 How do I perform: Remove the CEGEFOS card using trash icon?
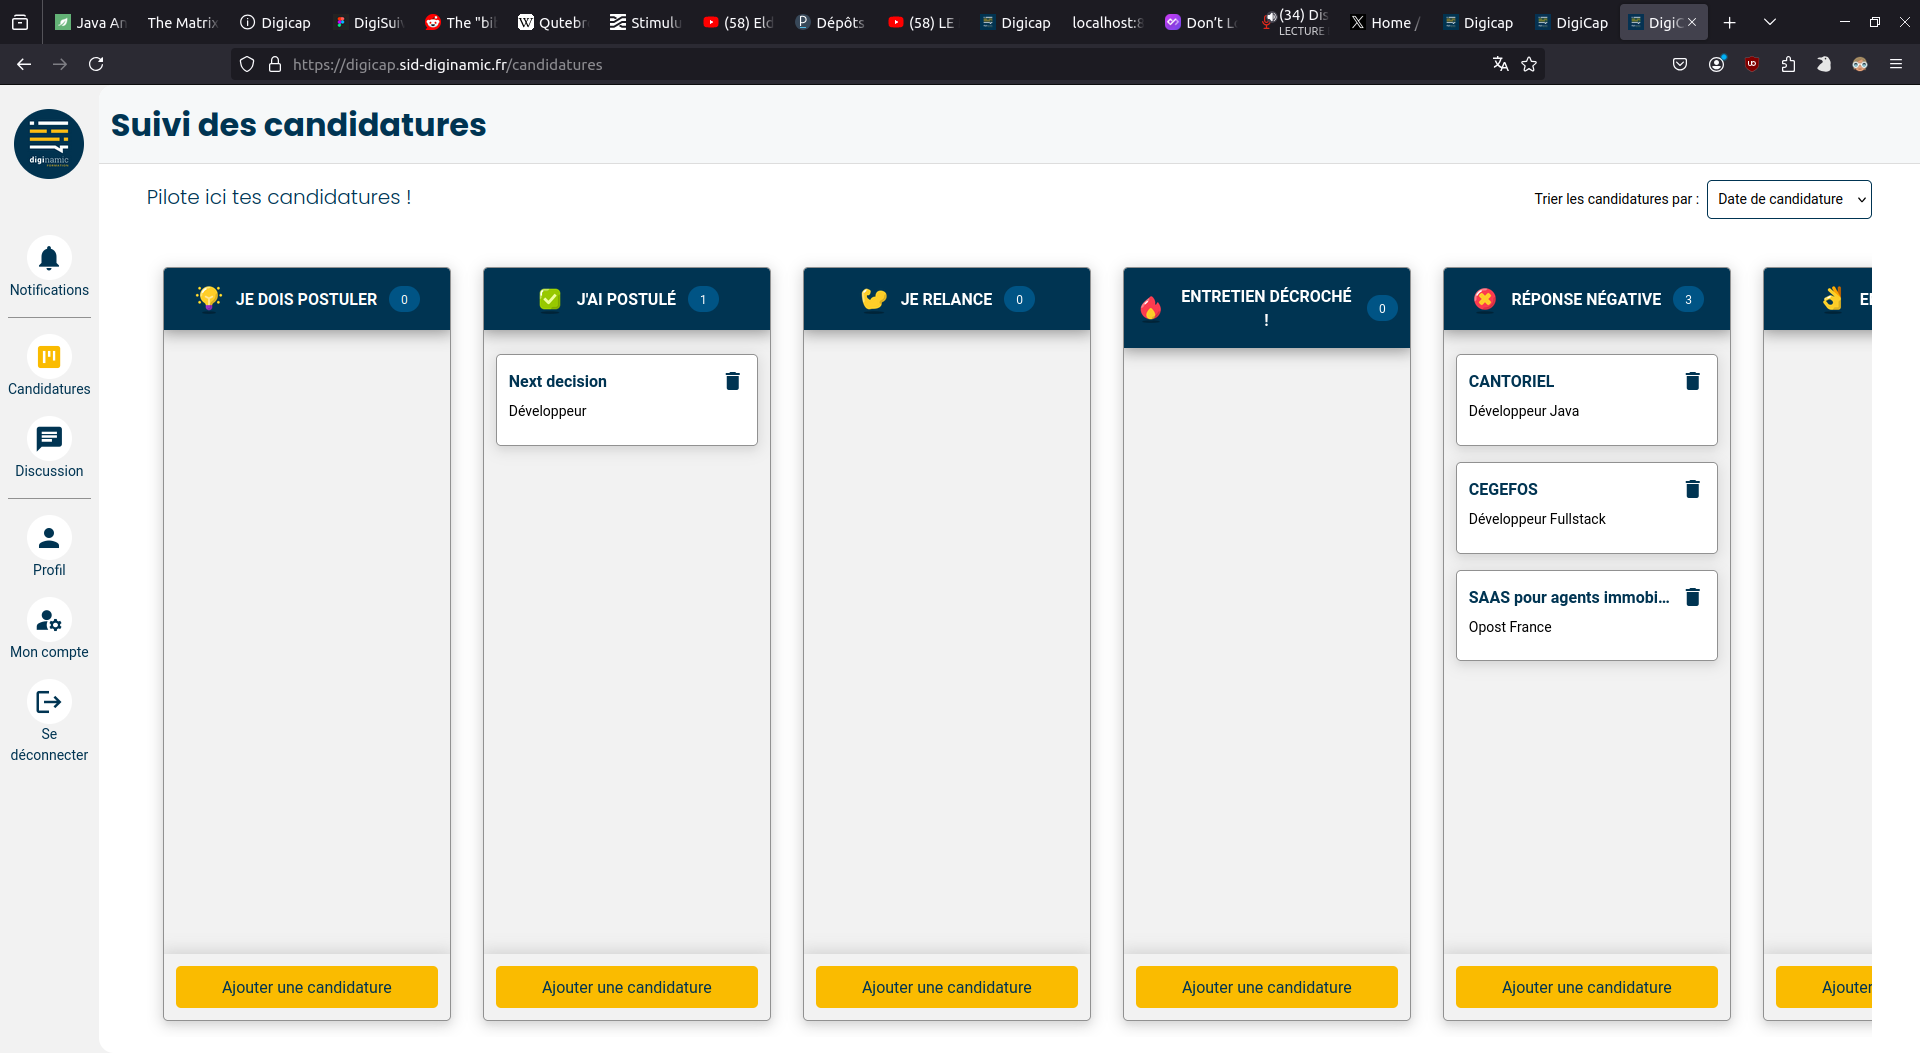[x=1692, y=489]
